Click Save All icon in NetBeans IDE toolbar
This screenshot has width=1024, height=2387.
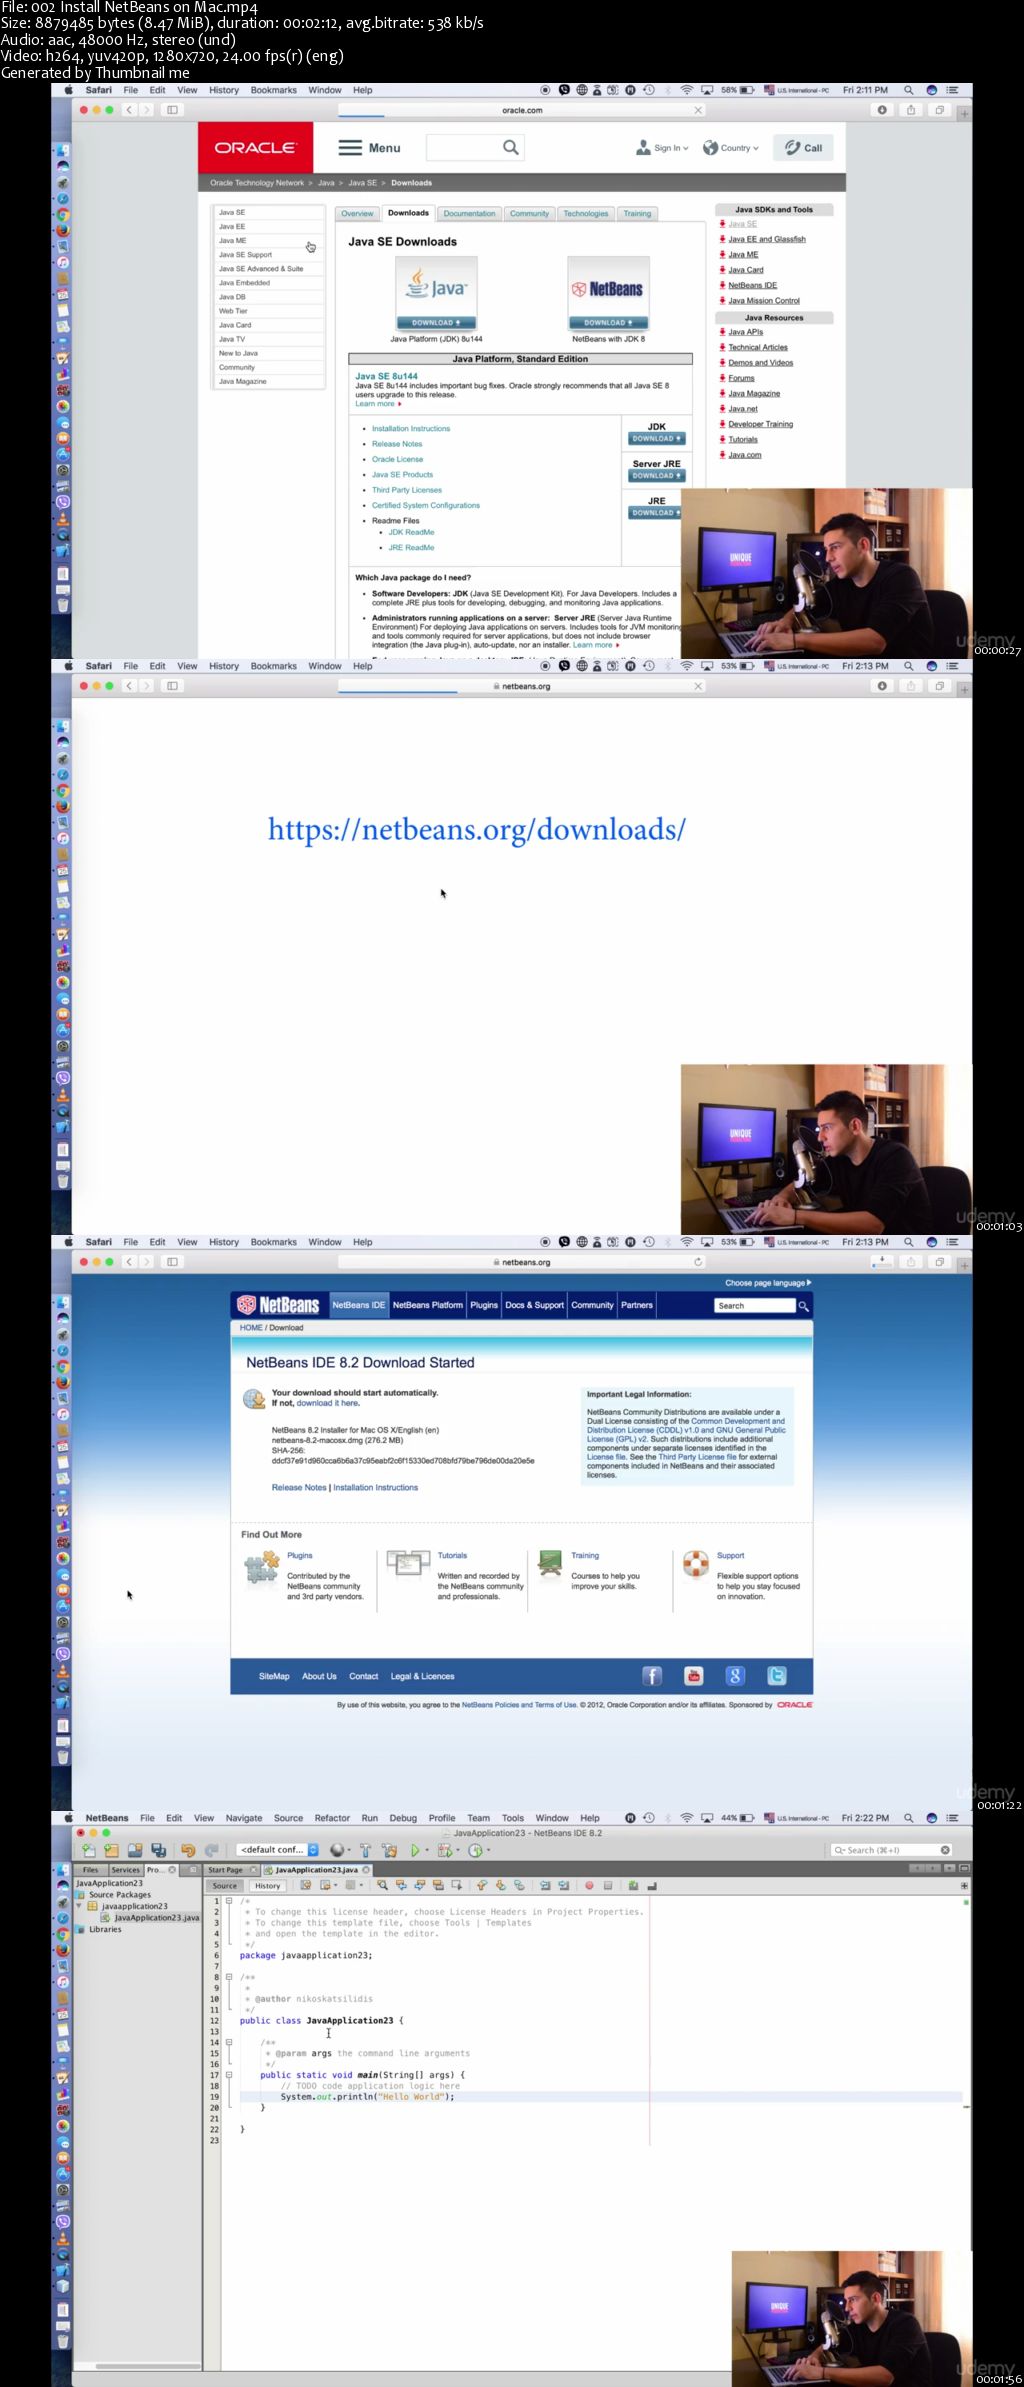158,1850
